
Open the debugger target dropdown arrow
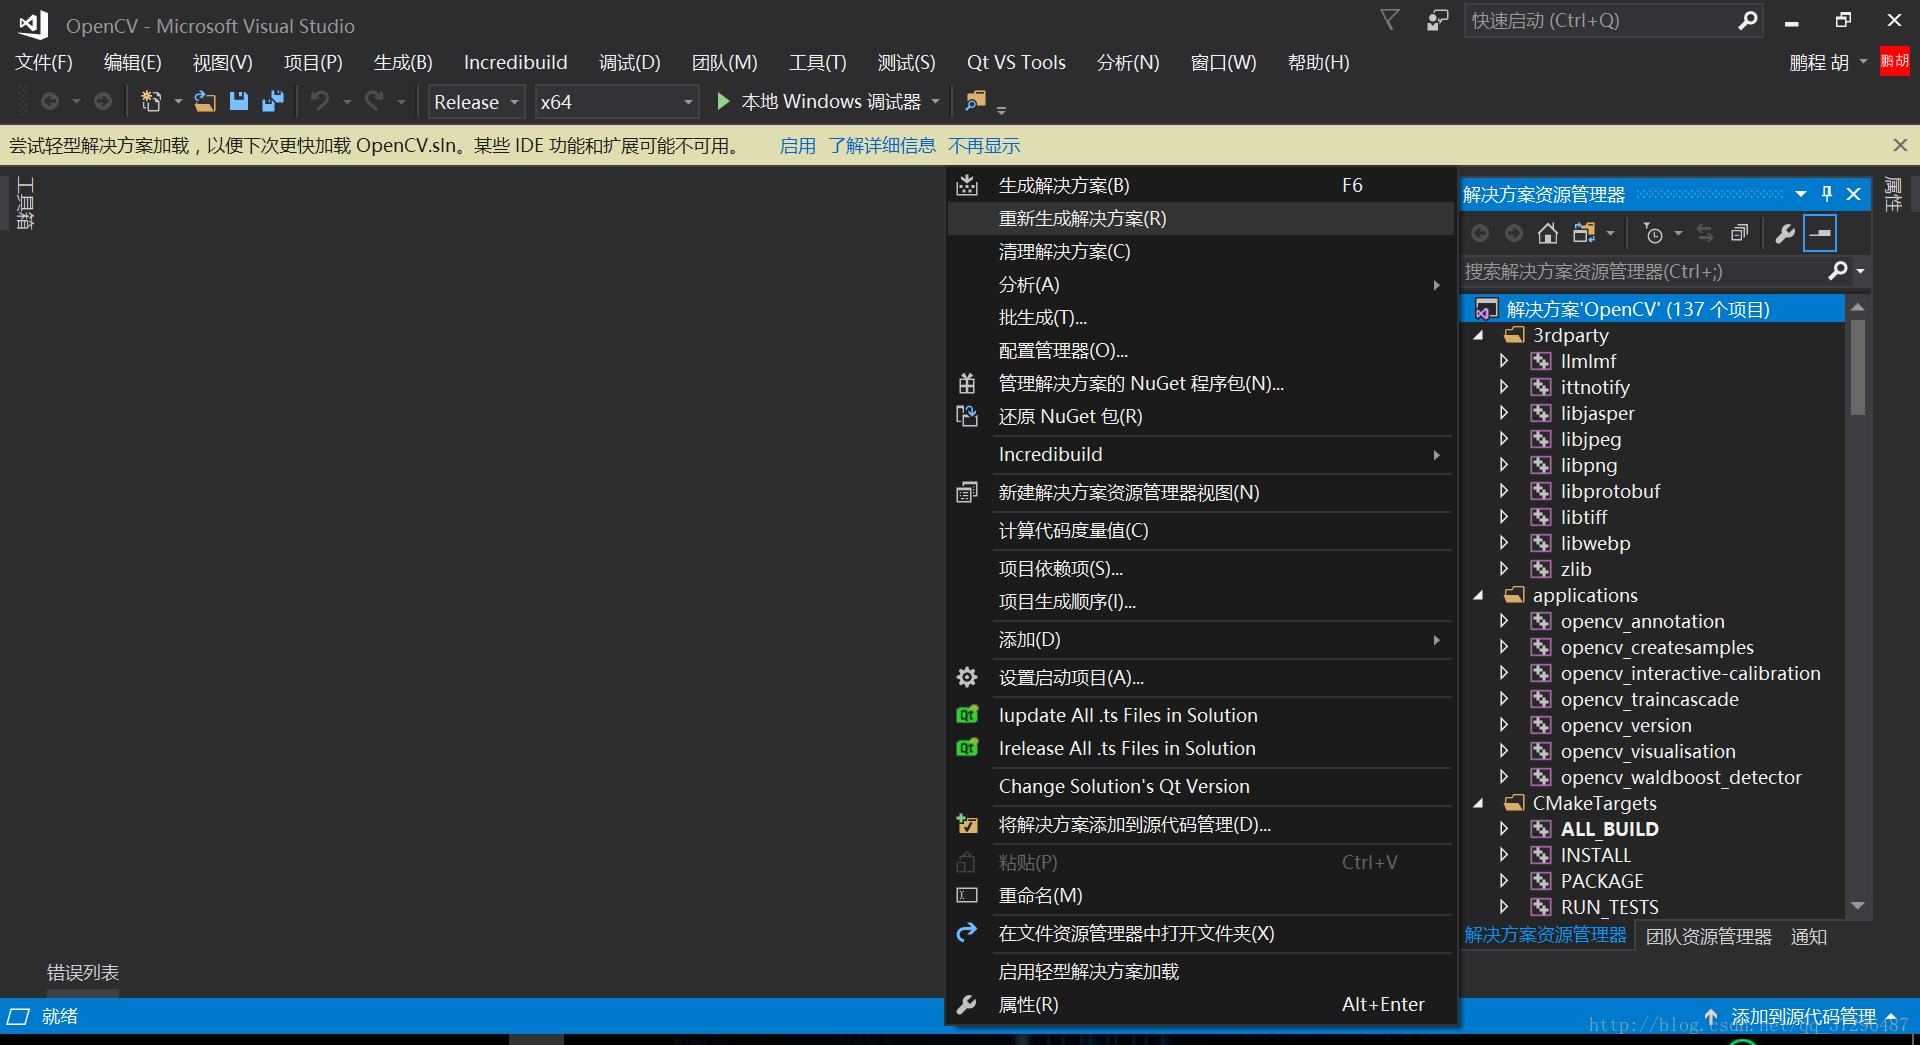[936, 101]
